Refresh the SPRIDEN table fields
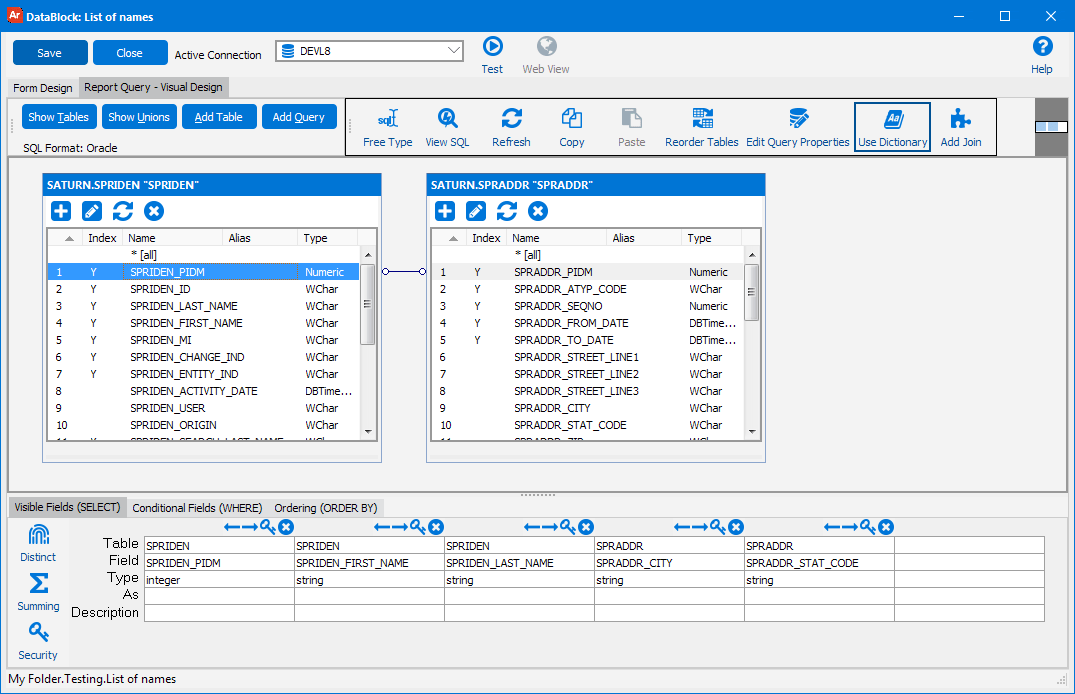1075x694 pixels. point(123,211)
